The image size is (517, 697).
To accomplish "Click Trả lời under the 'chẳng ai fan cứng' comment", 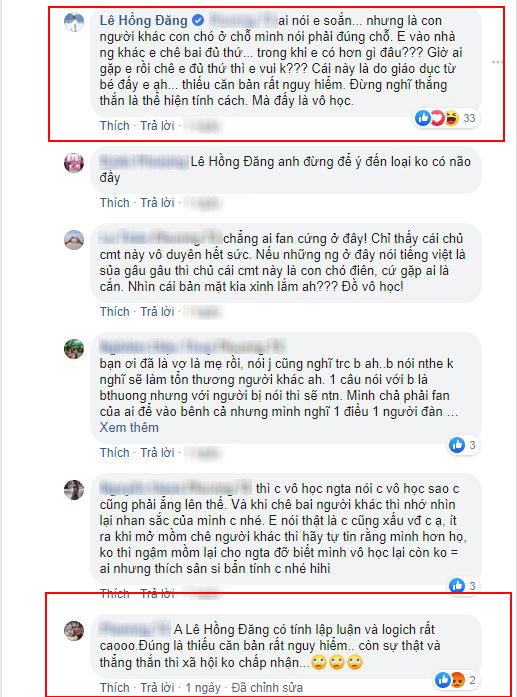I will pyautogui.click(x=157, y=312).
